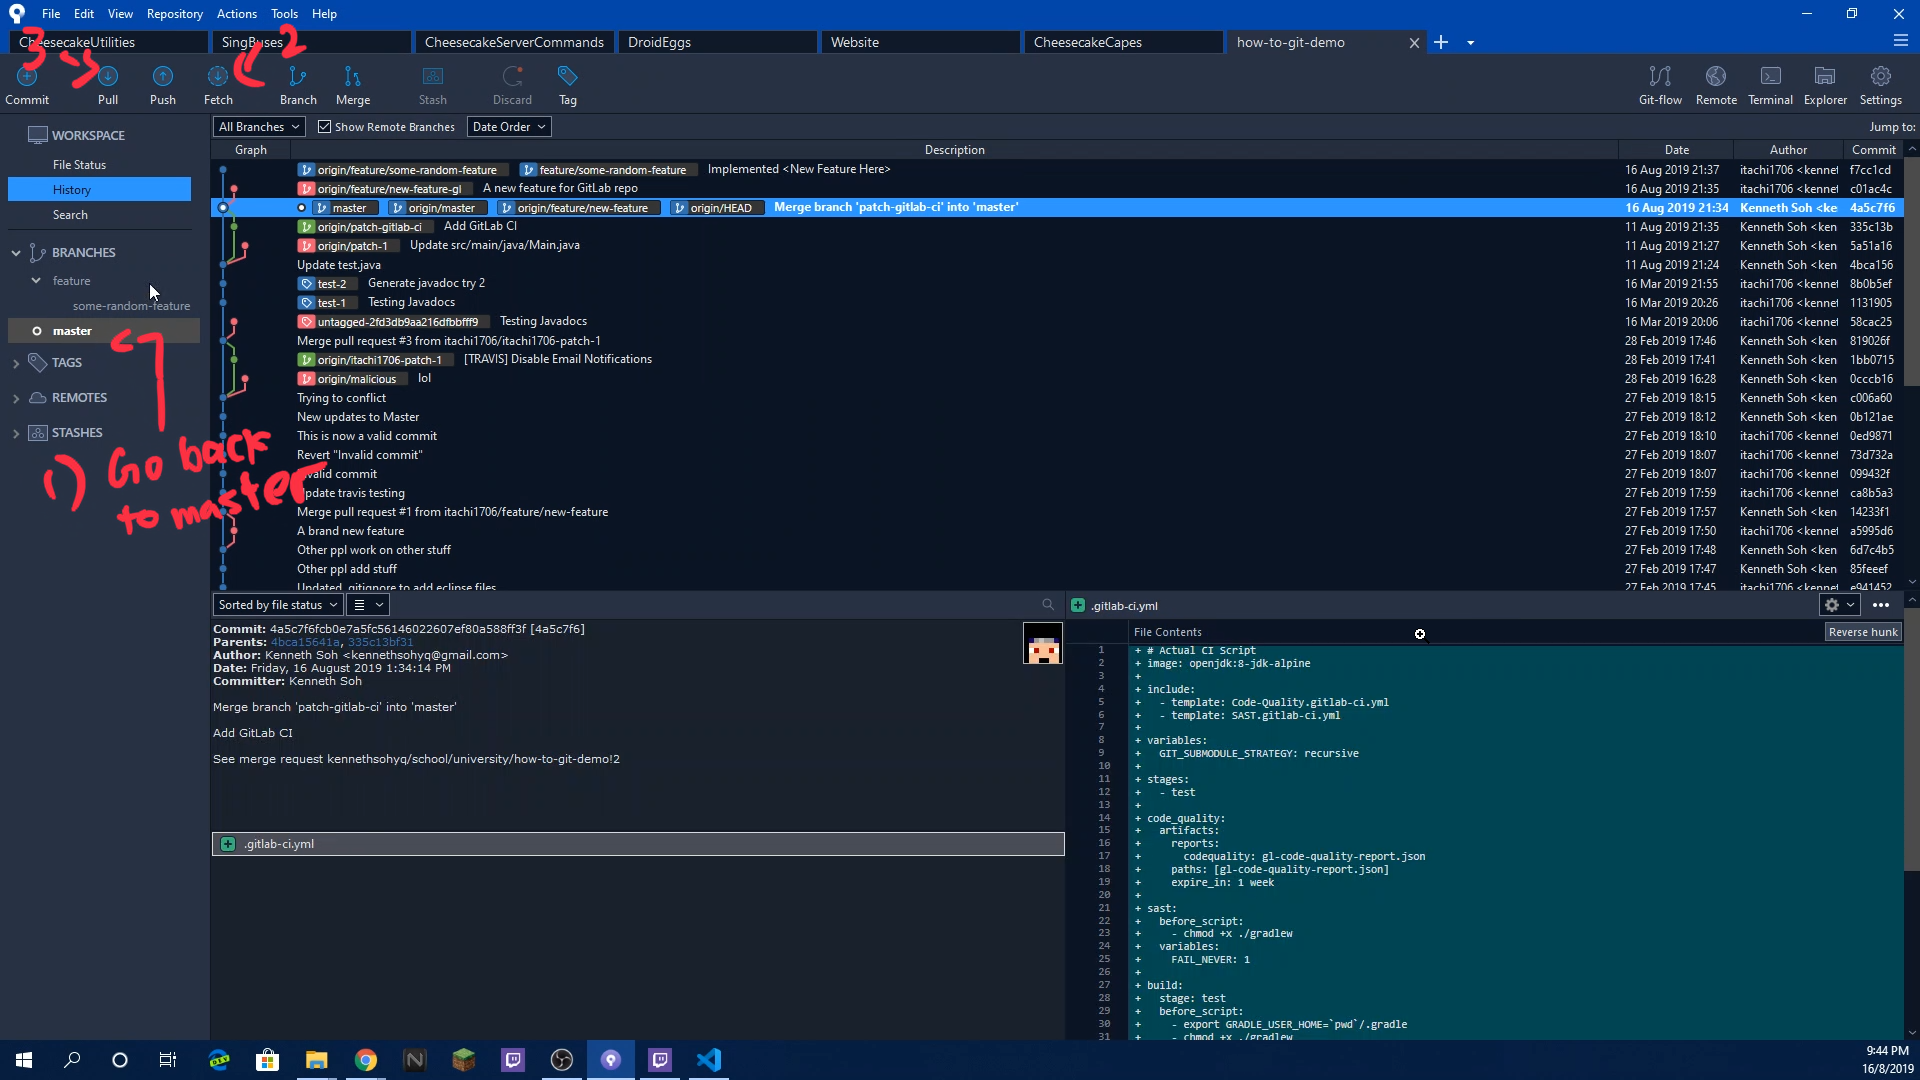
Task: Click the Stash toolbar icon
Action: (x=433, y=85)
